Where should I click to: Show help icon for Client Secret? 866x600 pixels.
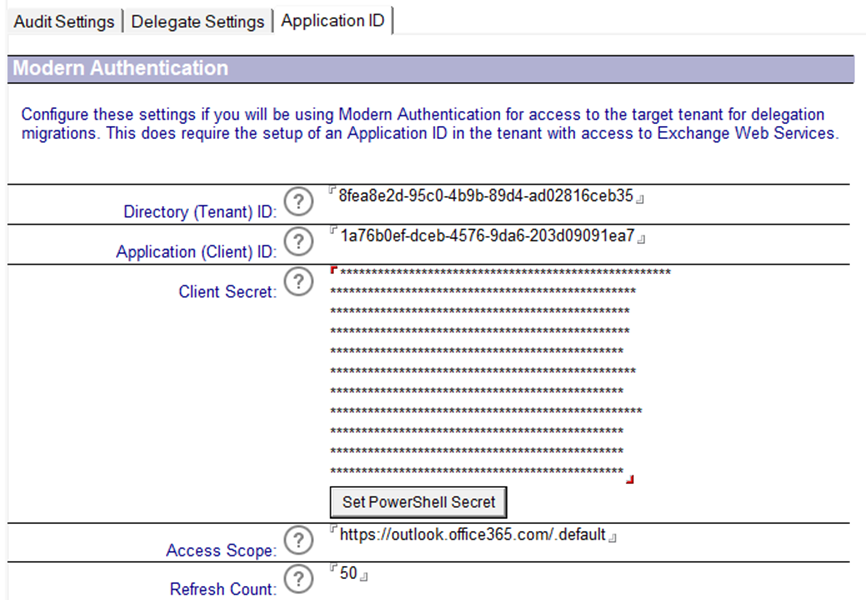295,283
